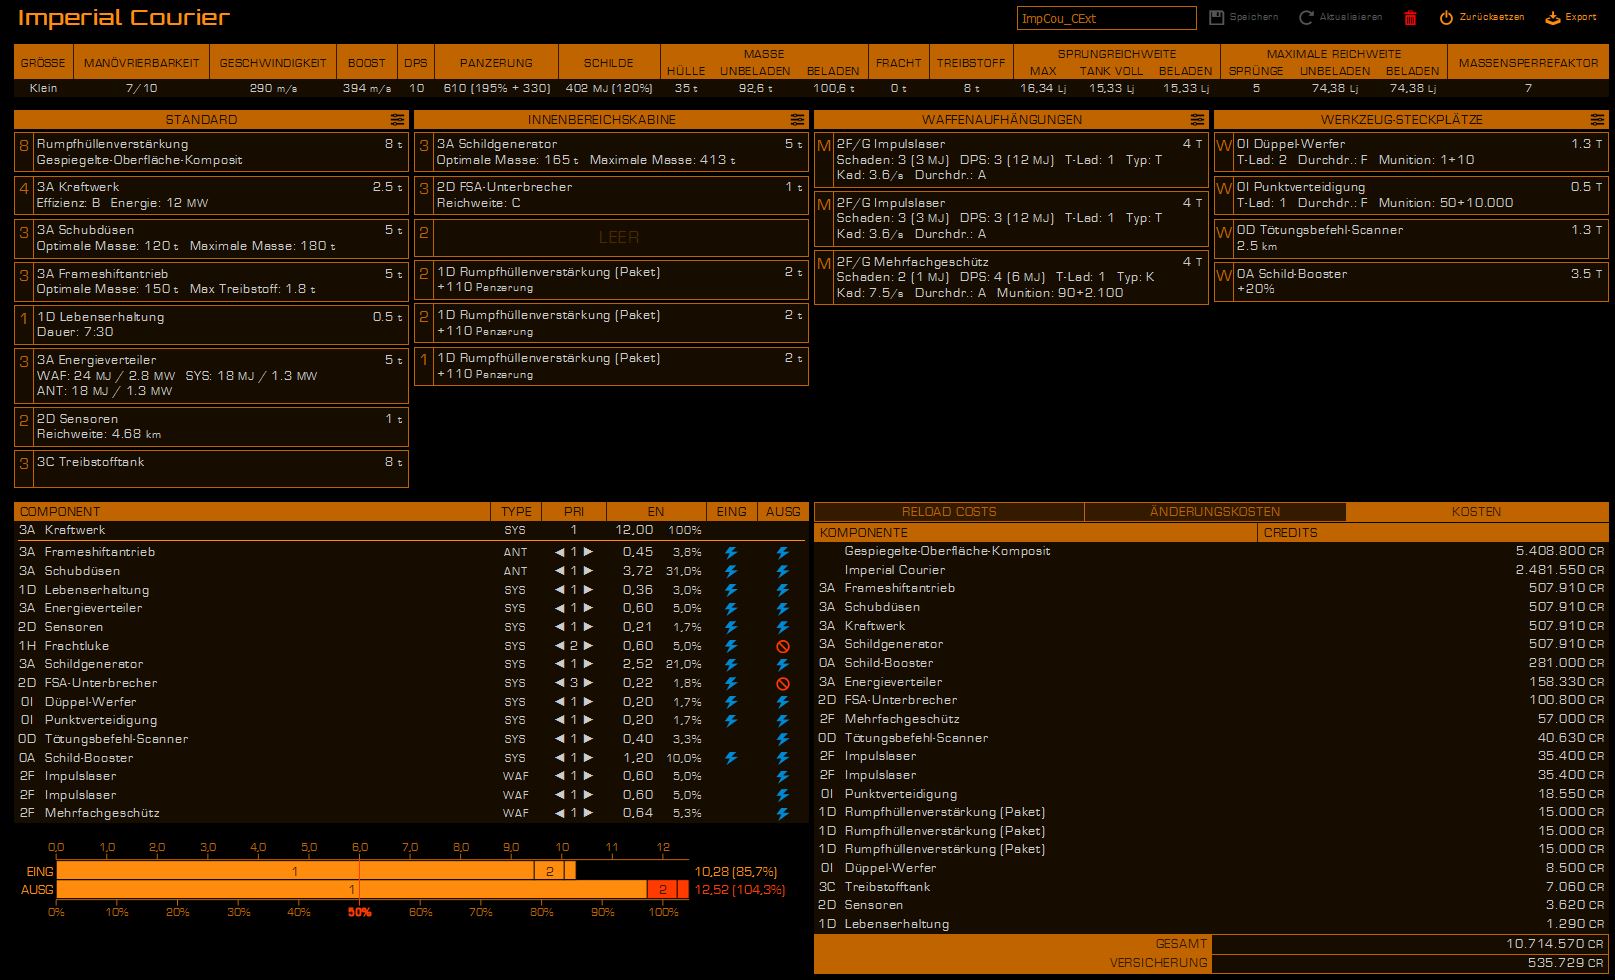Image resolution: width=1615 pixels, height=980 pixels.
Task: Decrease priority of Schubdüsen
Action: tap(560, 571)
